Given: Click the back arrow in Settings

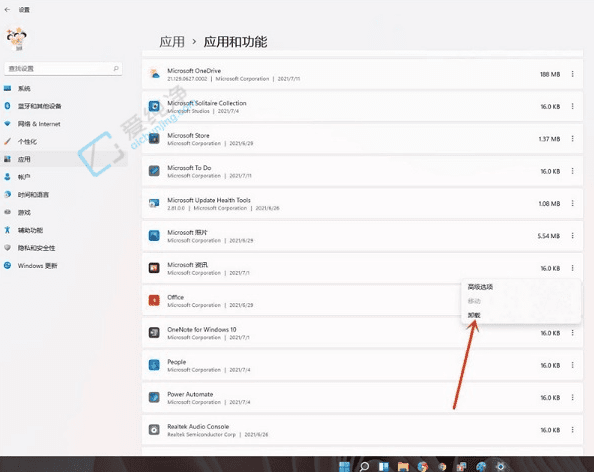Looking at the screenshot, I should [x=7, y=9].
